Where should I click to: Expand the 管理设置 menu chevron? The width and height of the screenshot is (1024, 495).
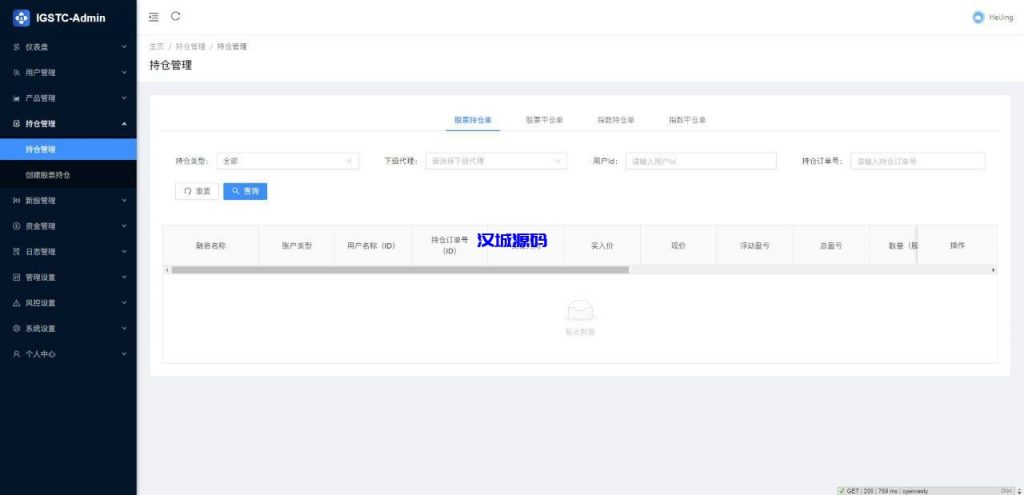click(x=124, y=278)
